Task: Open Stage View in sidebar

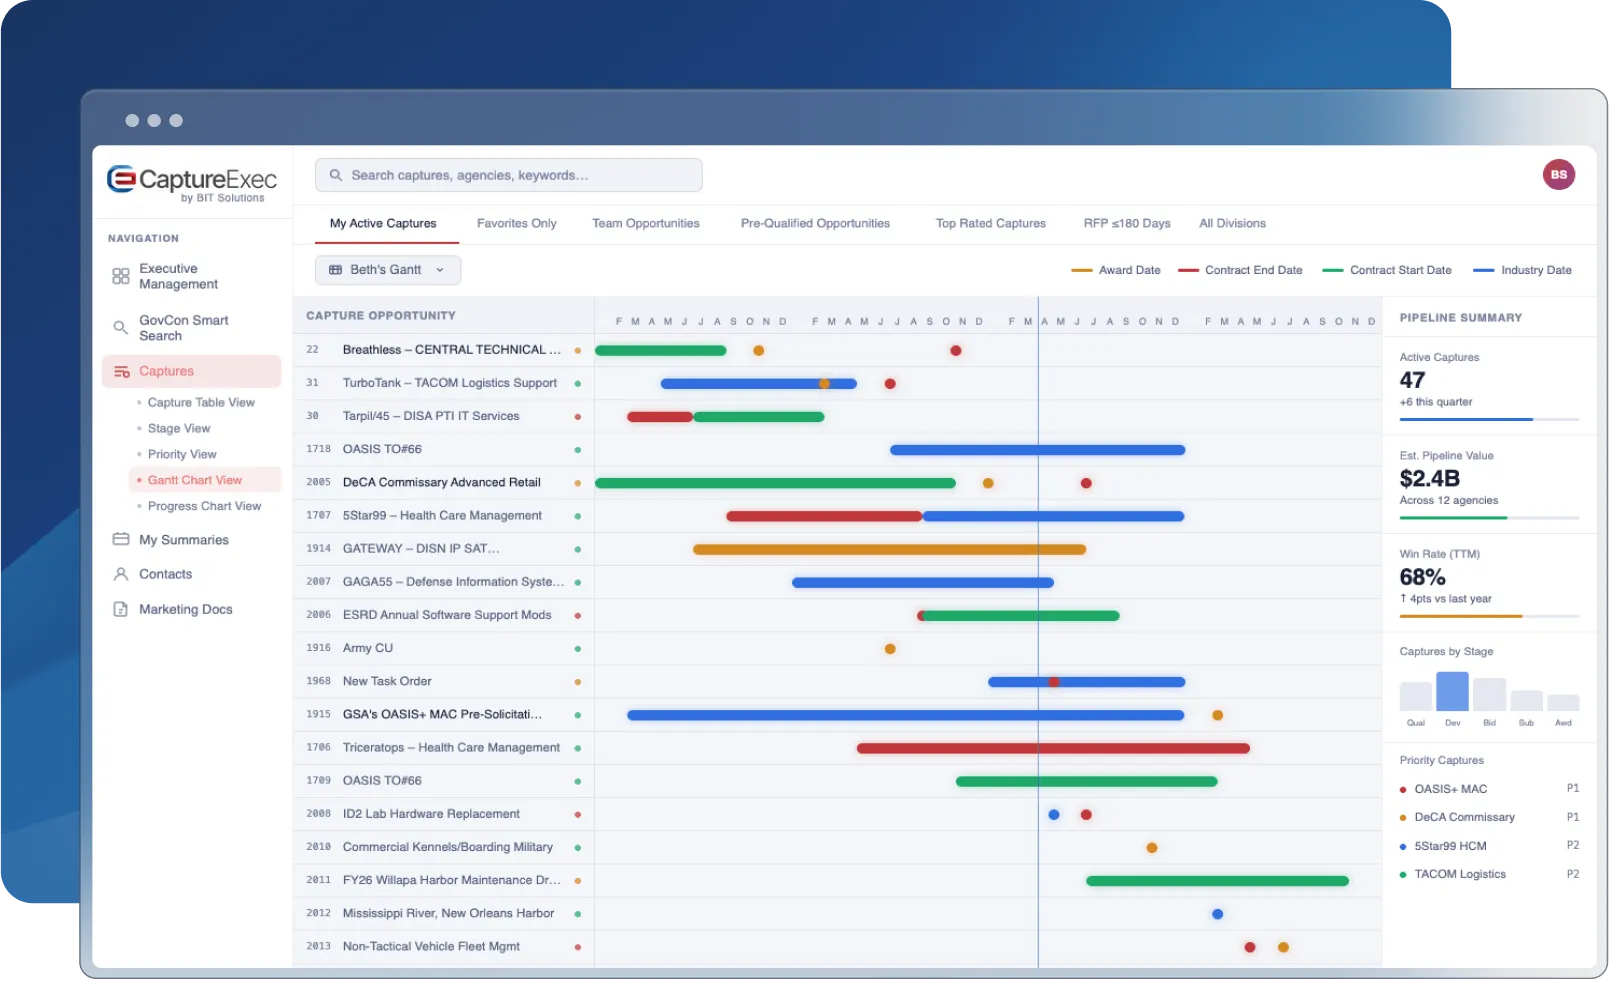Action: point(179,429)
